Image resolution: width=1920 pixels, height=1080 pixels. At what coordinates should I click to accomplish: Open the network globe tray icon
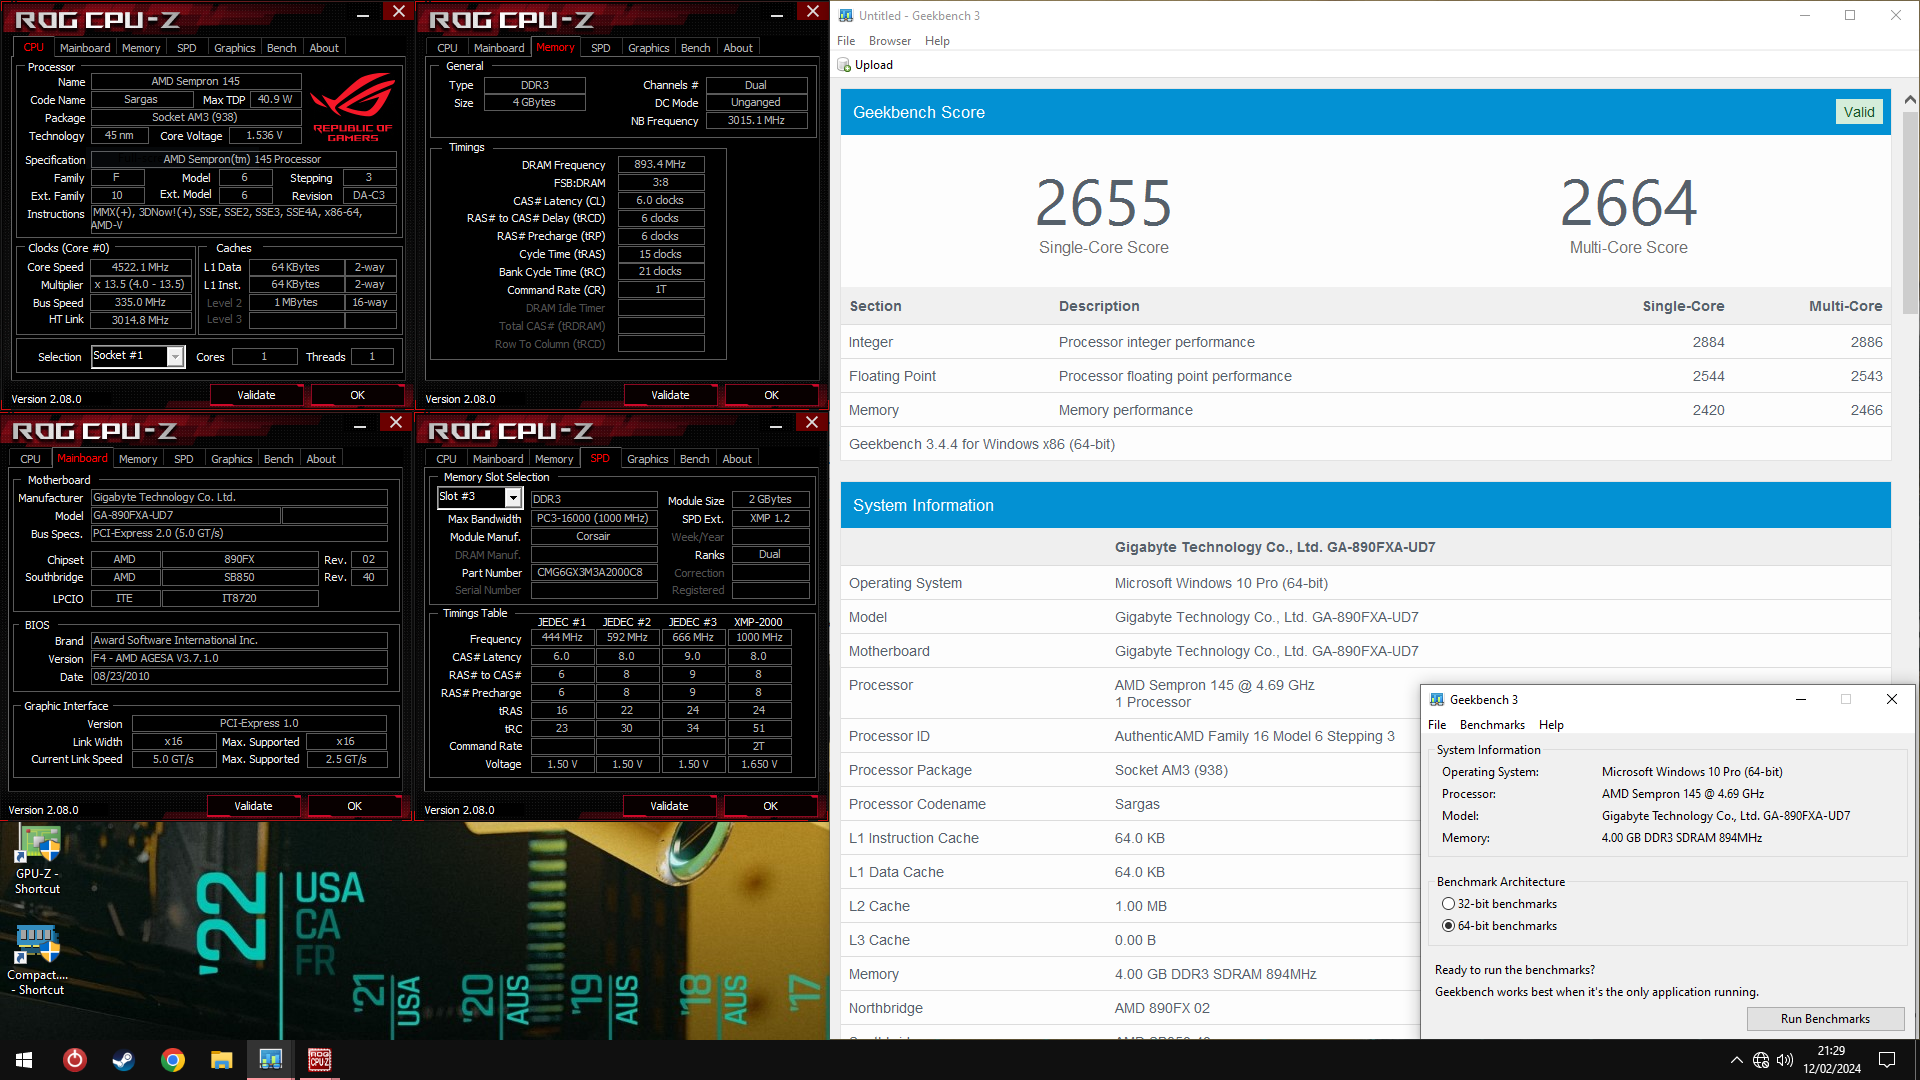1761,1060
